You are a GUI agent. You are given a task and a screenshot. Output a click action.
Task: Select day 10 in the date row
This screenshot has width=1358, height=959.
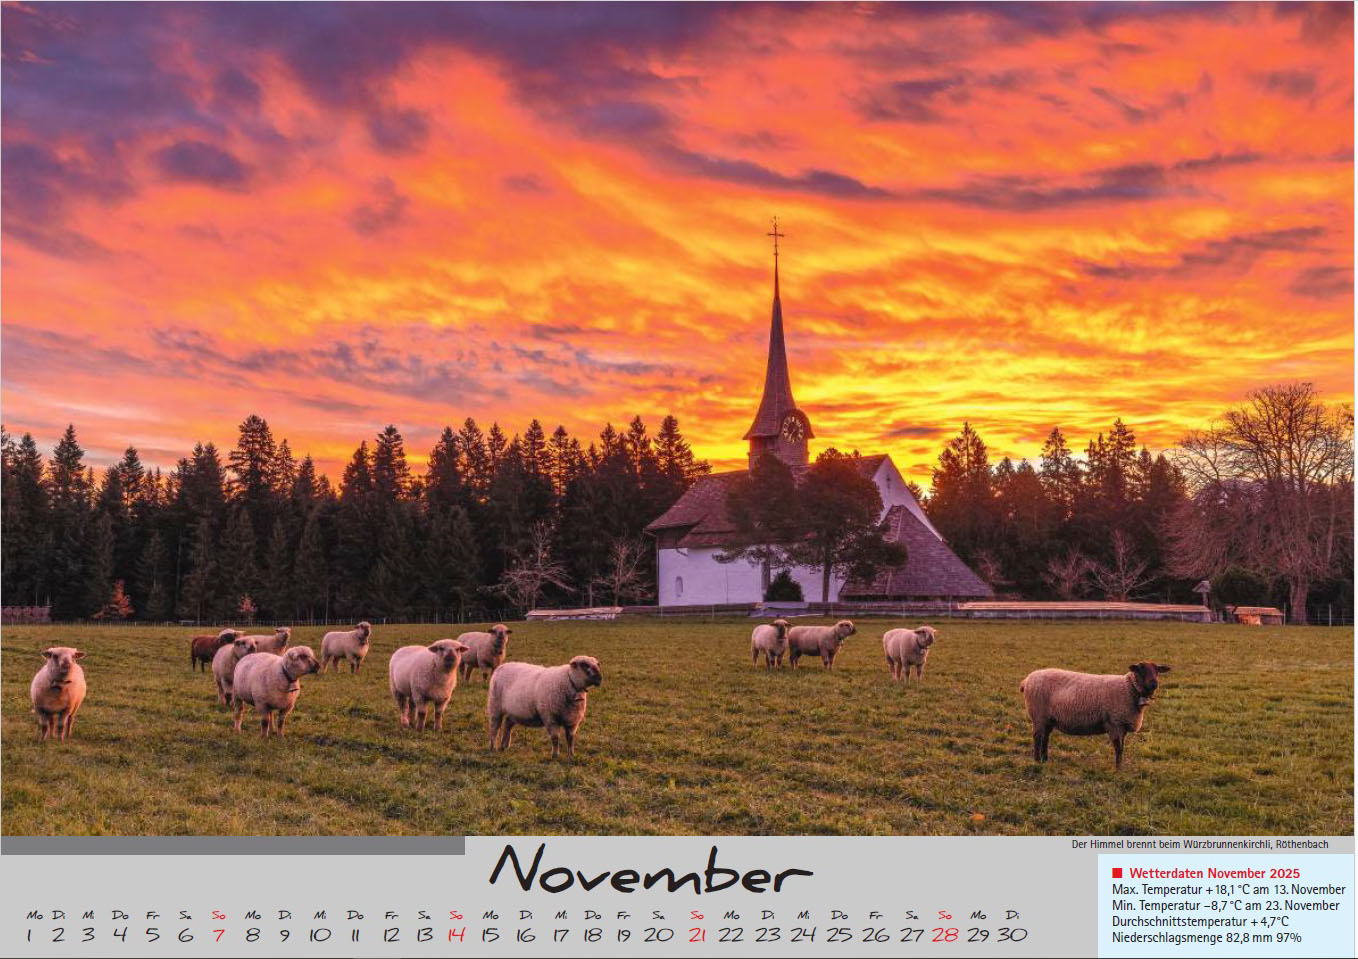(x=320, y=935)
